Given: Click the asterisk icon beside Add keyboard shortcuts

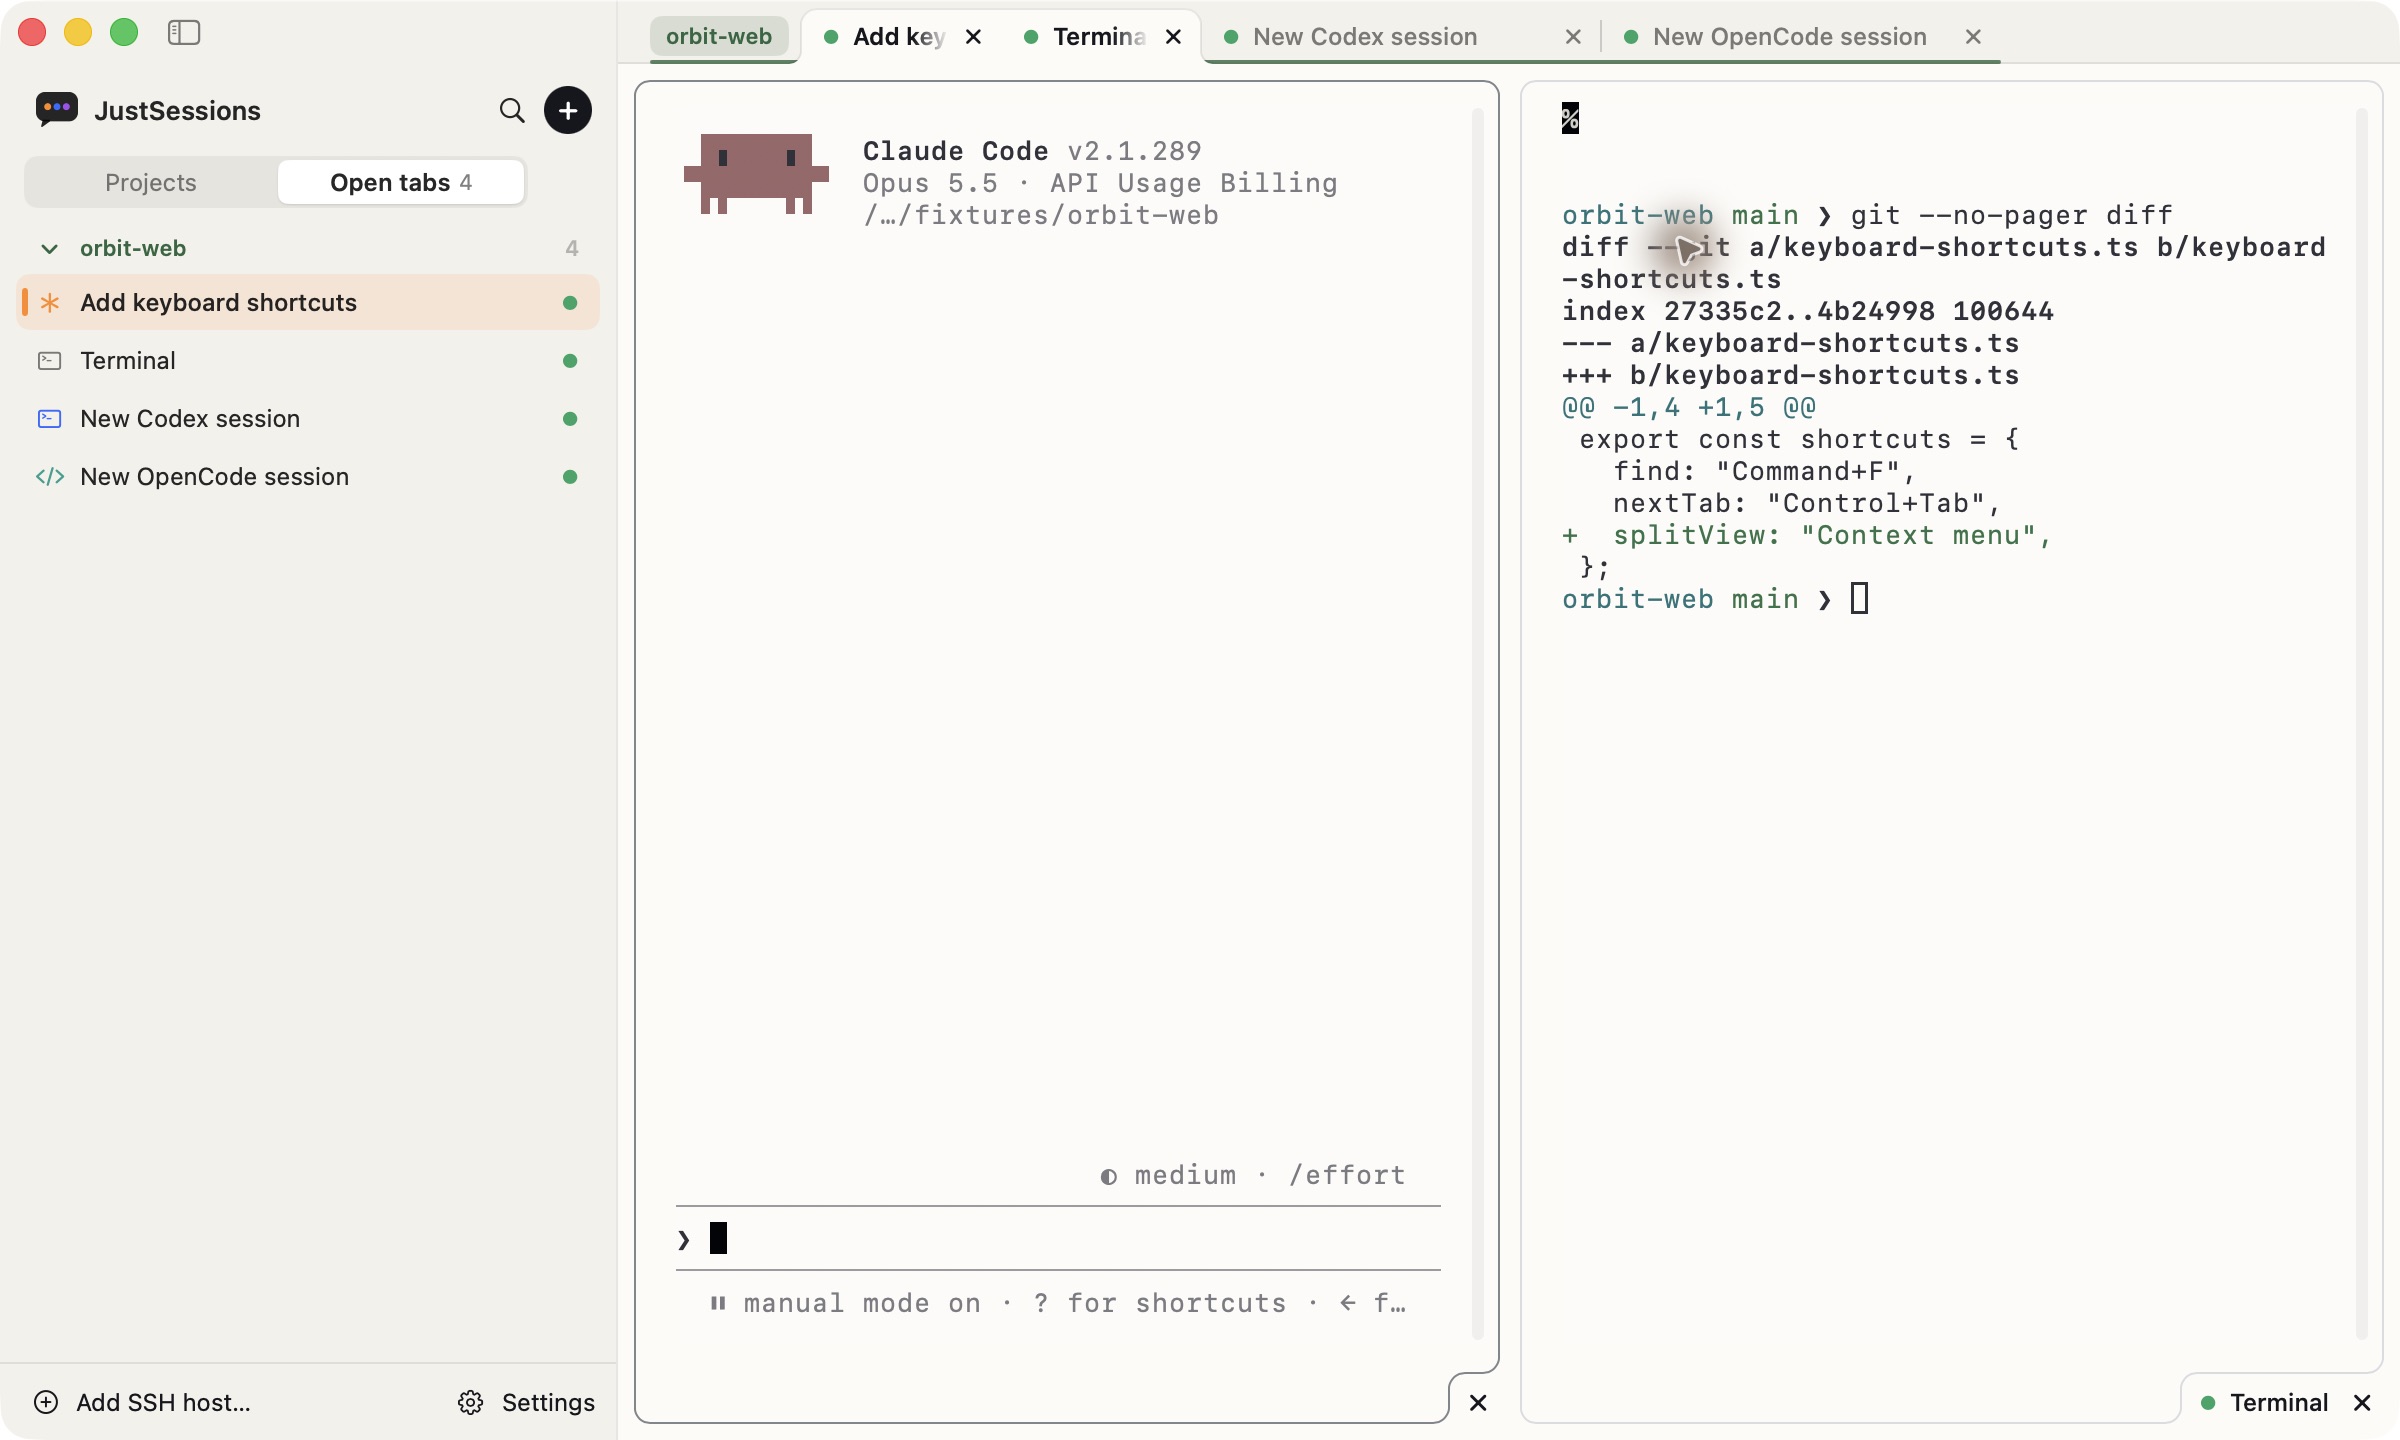Looking at the screenshot, I should 50,302.
